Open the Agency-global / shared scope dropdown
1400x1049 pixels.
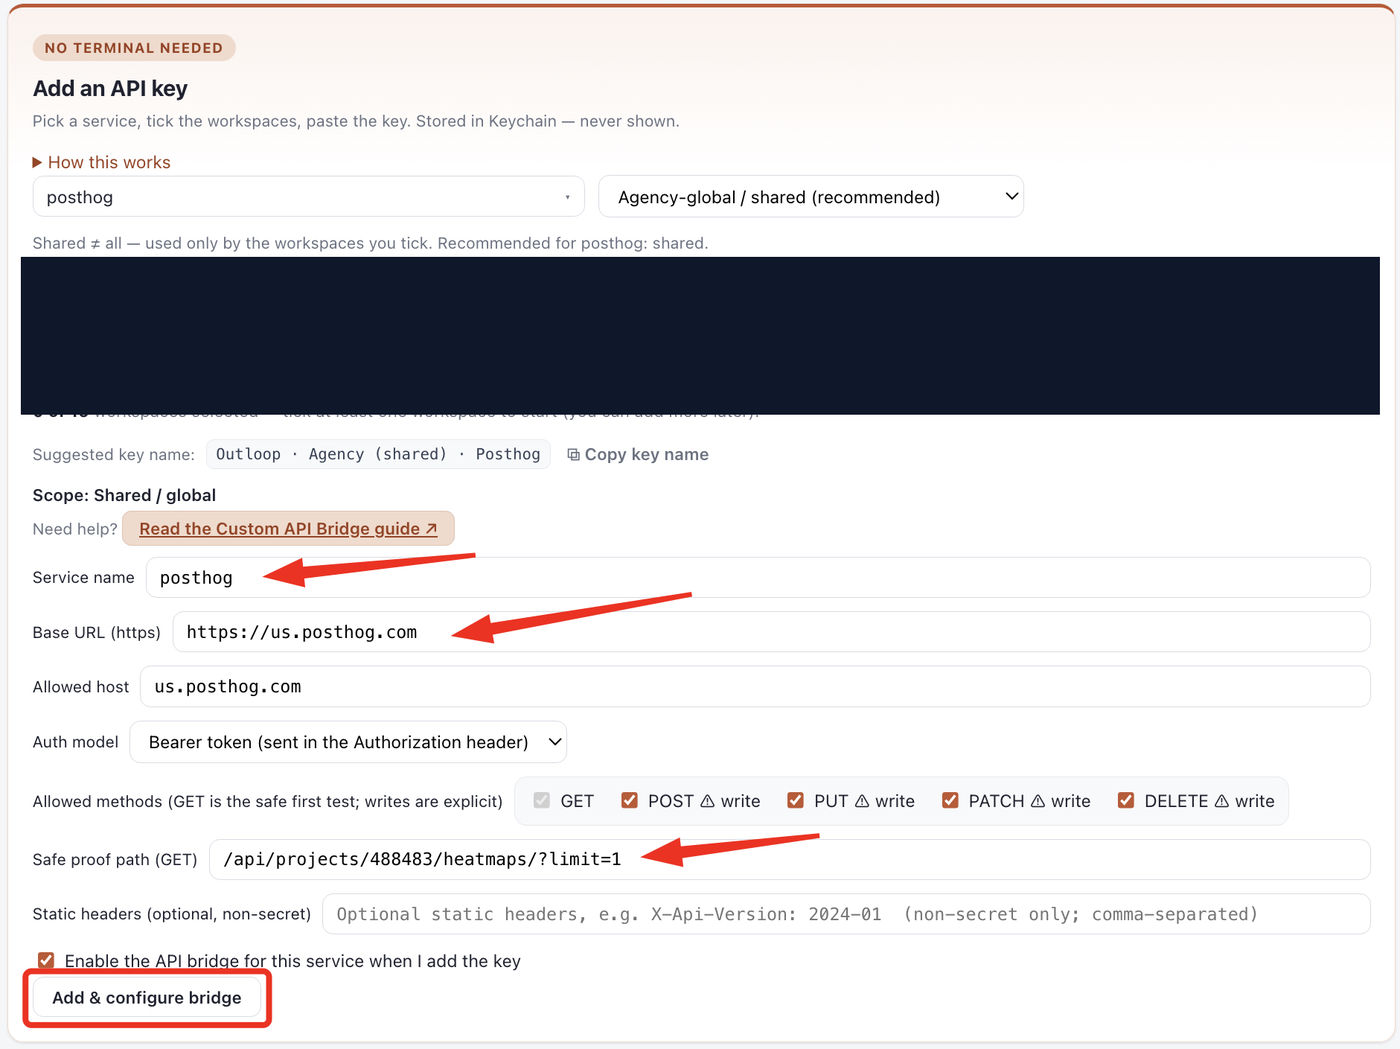[811, 197]
